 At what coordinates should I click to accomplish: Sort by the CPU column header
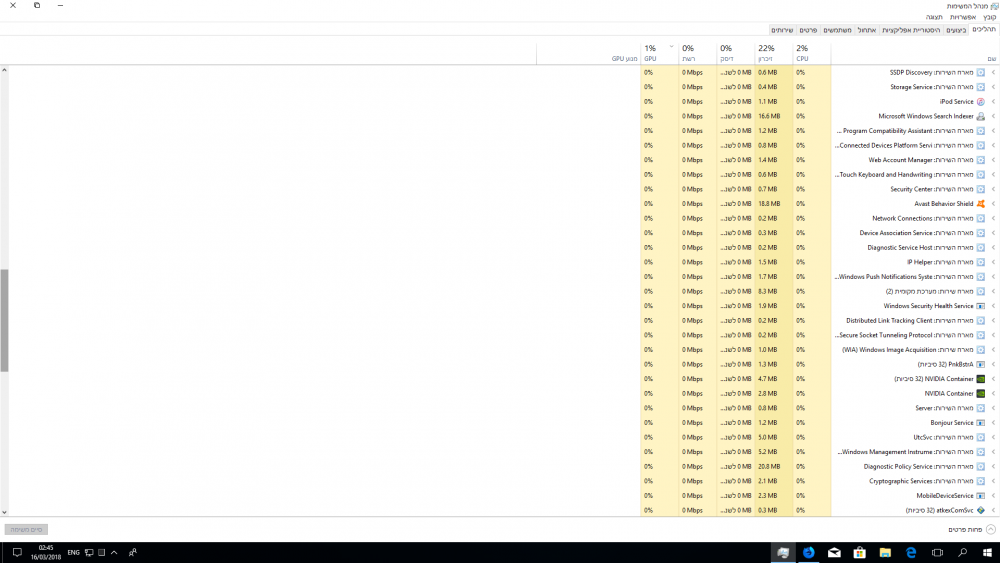point(811,53)
